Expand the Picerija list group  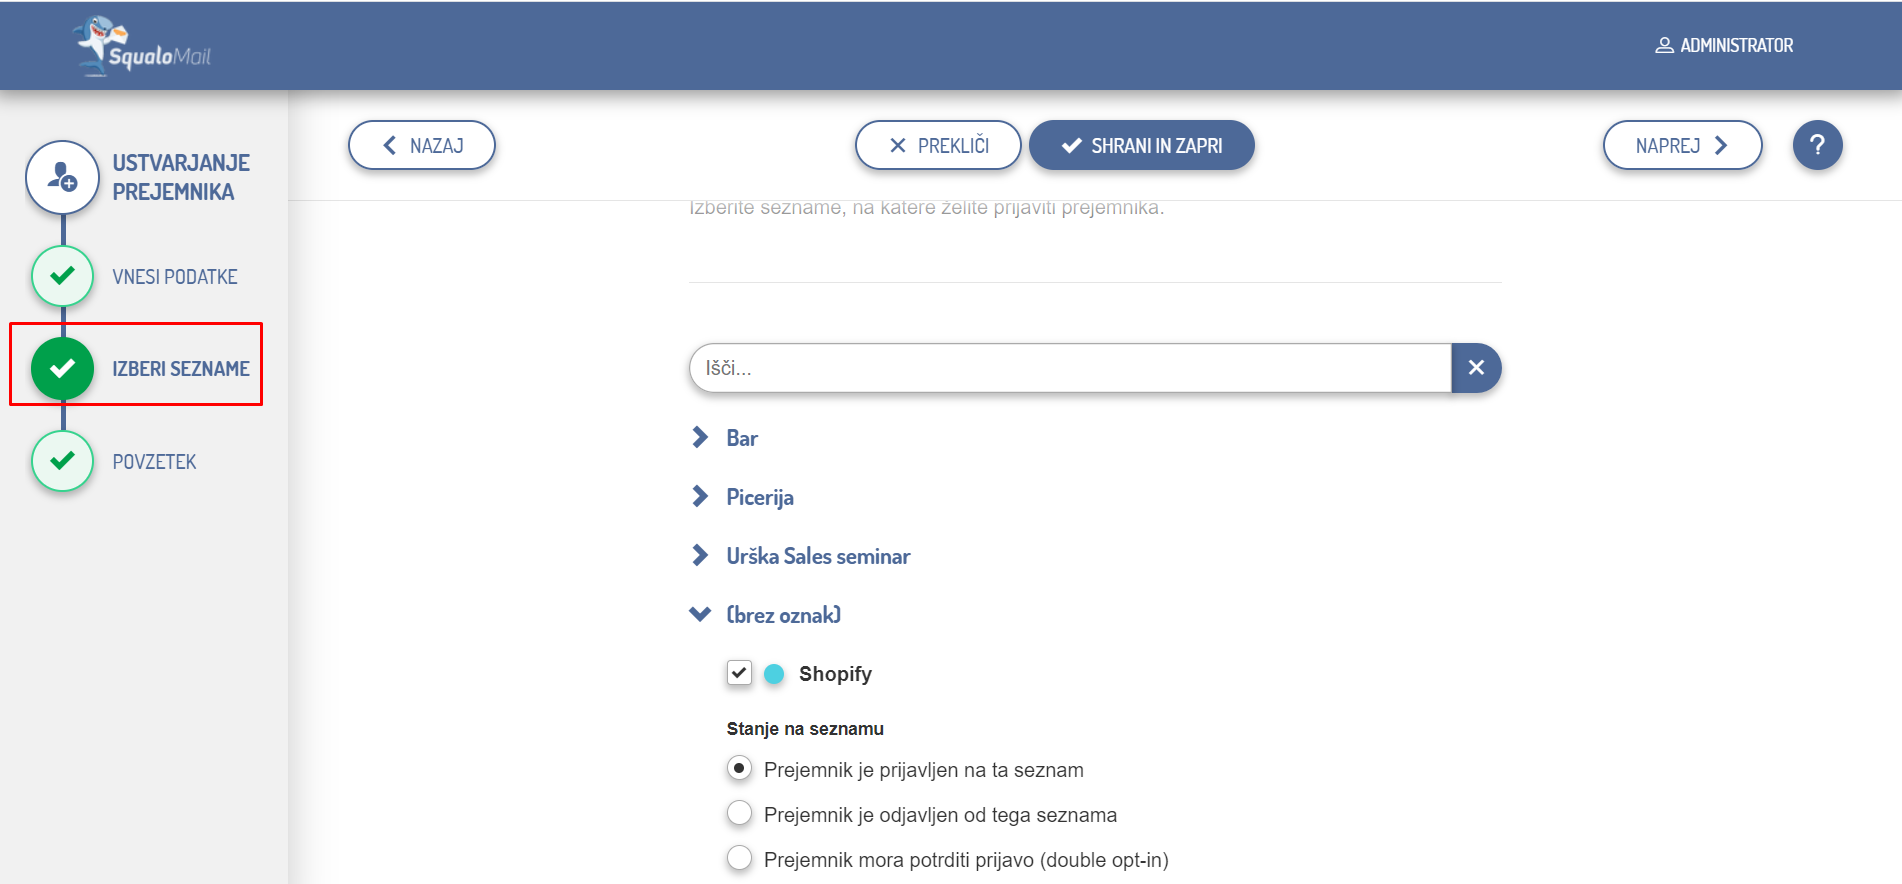[x=700, y=497]
